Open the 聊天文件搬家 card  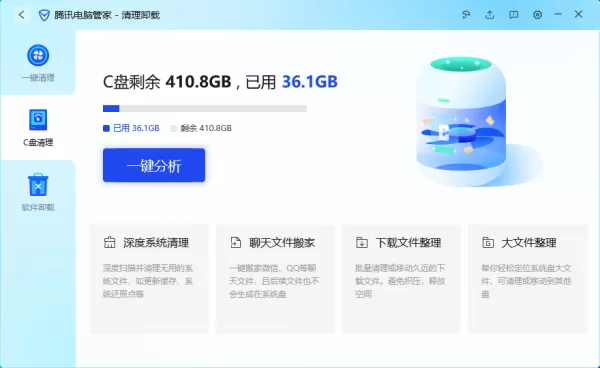point(275,279)
